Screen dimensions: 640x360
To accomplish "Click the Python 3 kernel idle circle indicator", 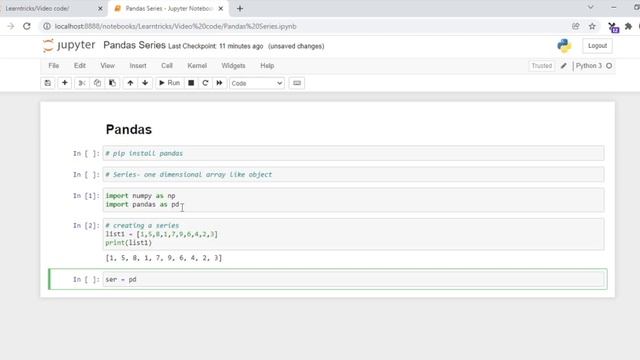I will click(x=609, y=66).
